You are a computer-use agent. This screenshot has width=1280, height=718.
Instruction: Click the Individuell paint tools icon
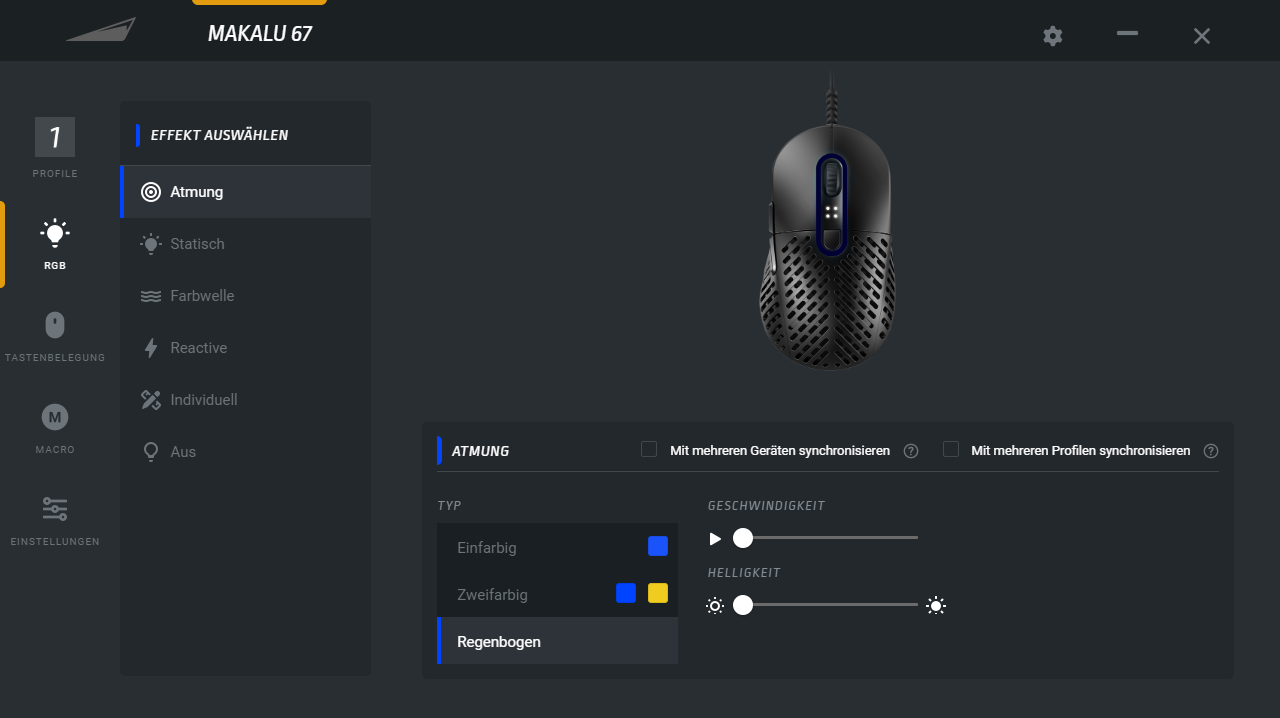point(151,400)
